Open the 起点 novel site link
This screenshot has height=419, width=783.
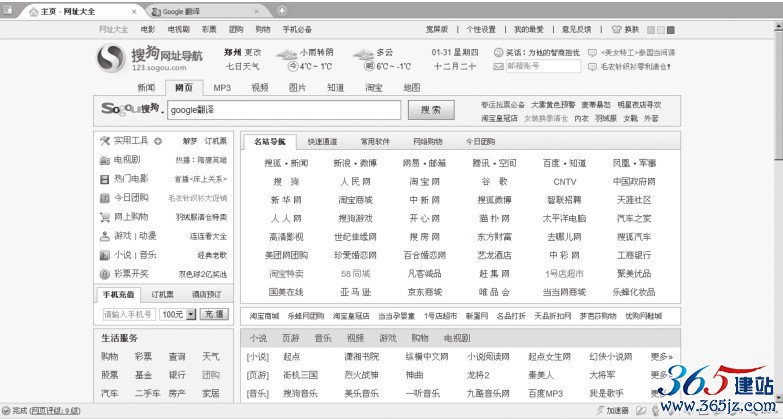[x=292, y=357]
